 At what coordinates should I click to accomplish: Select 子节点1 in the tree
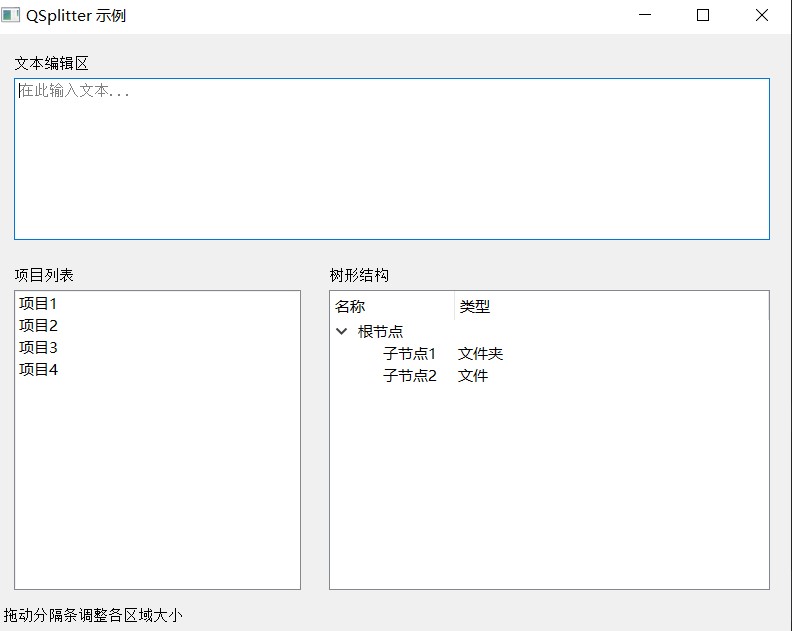click(x=409, y=354)
